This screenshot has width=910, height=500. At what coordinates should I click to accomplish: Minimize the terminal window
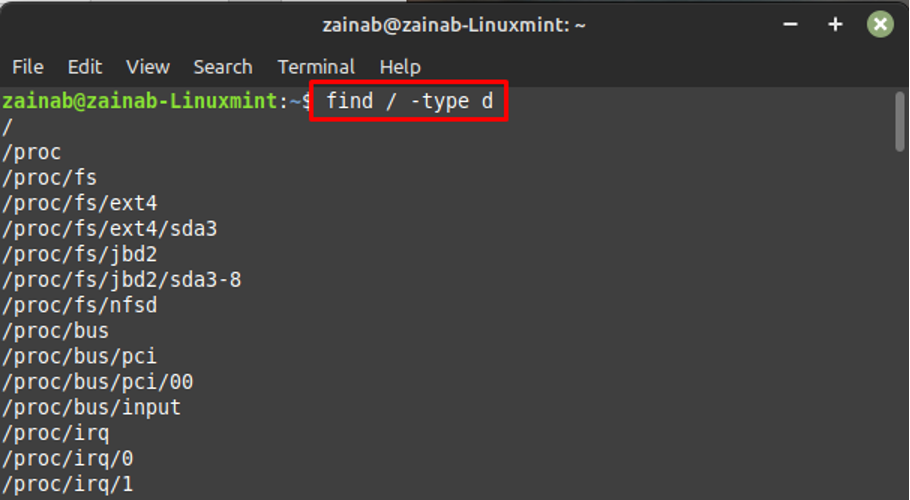pos(790,24)
